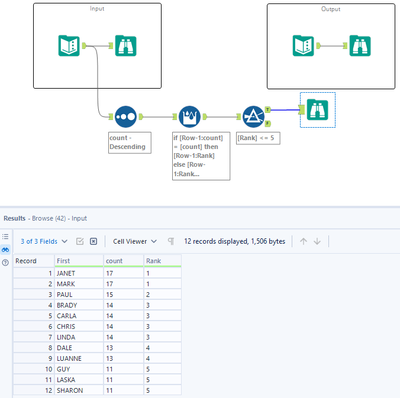Click the deselect all fields icon
This screenshot has height=398, width=400.
[x=94, y=241]
